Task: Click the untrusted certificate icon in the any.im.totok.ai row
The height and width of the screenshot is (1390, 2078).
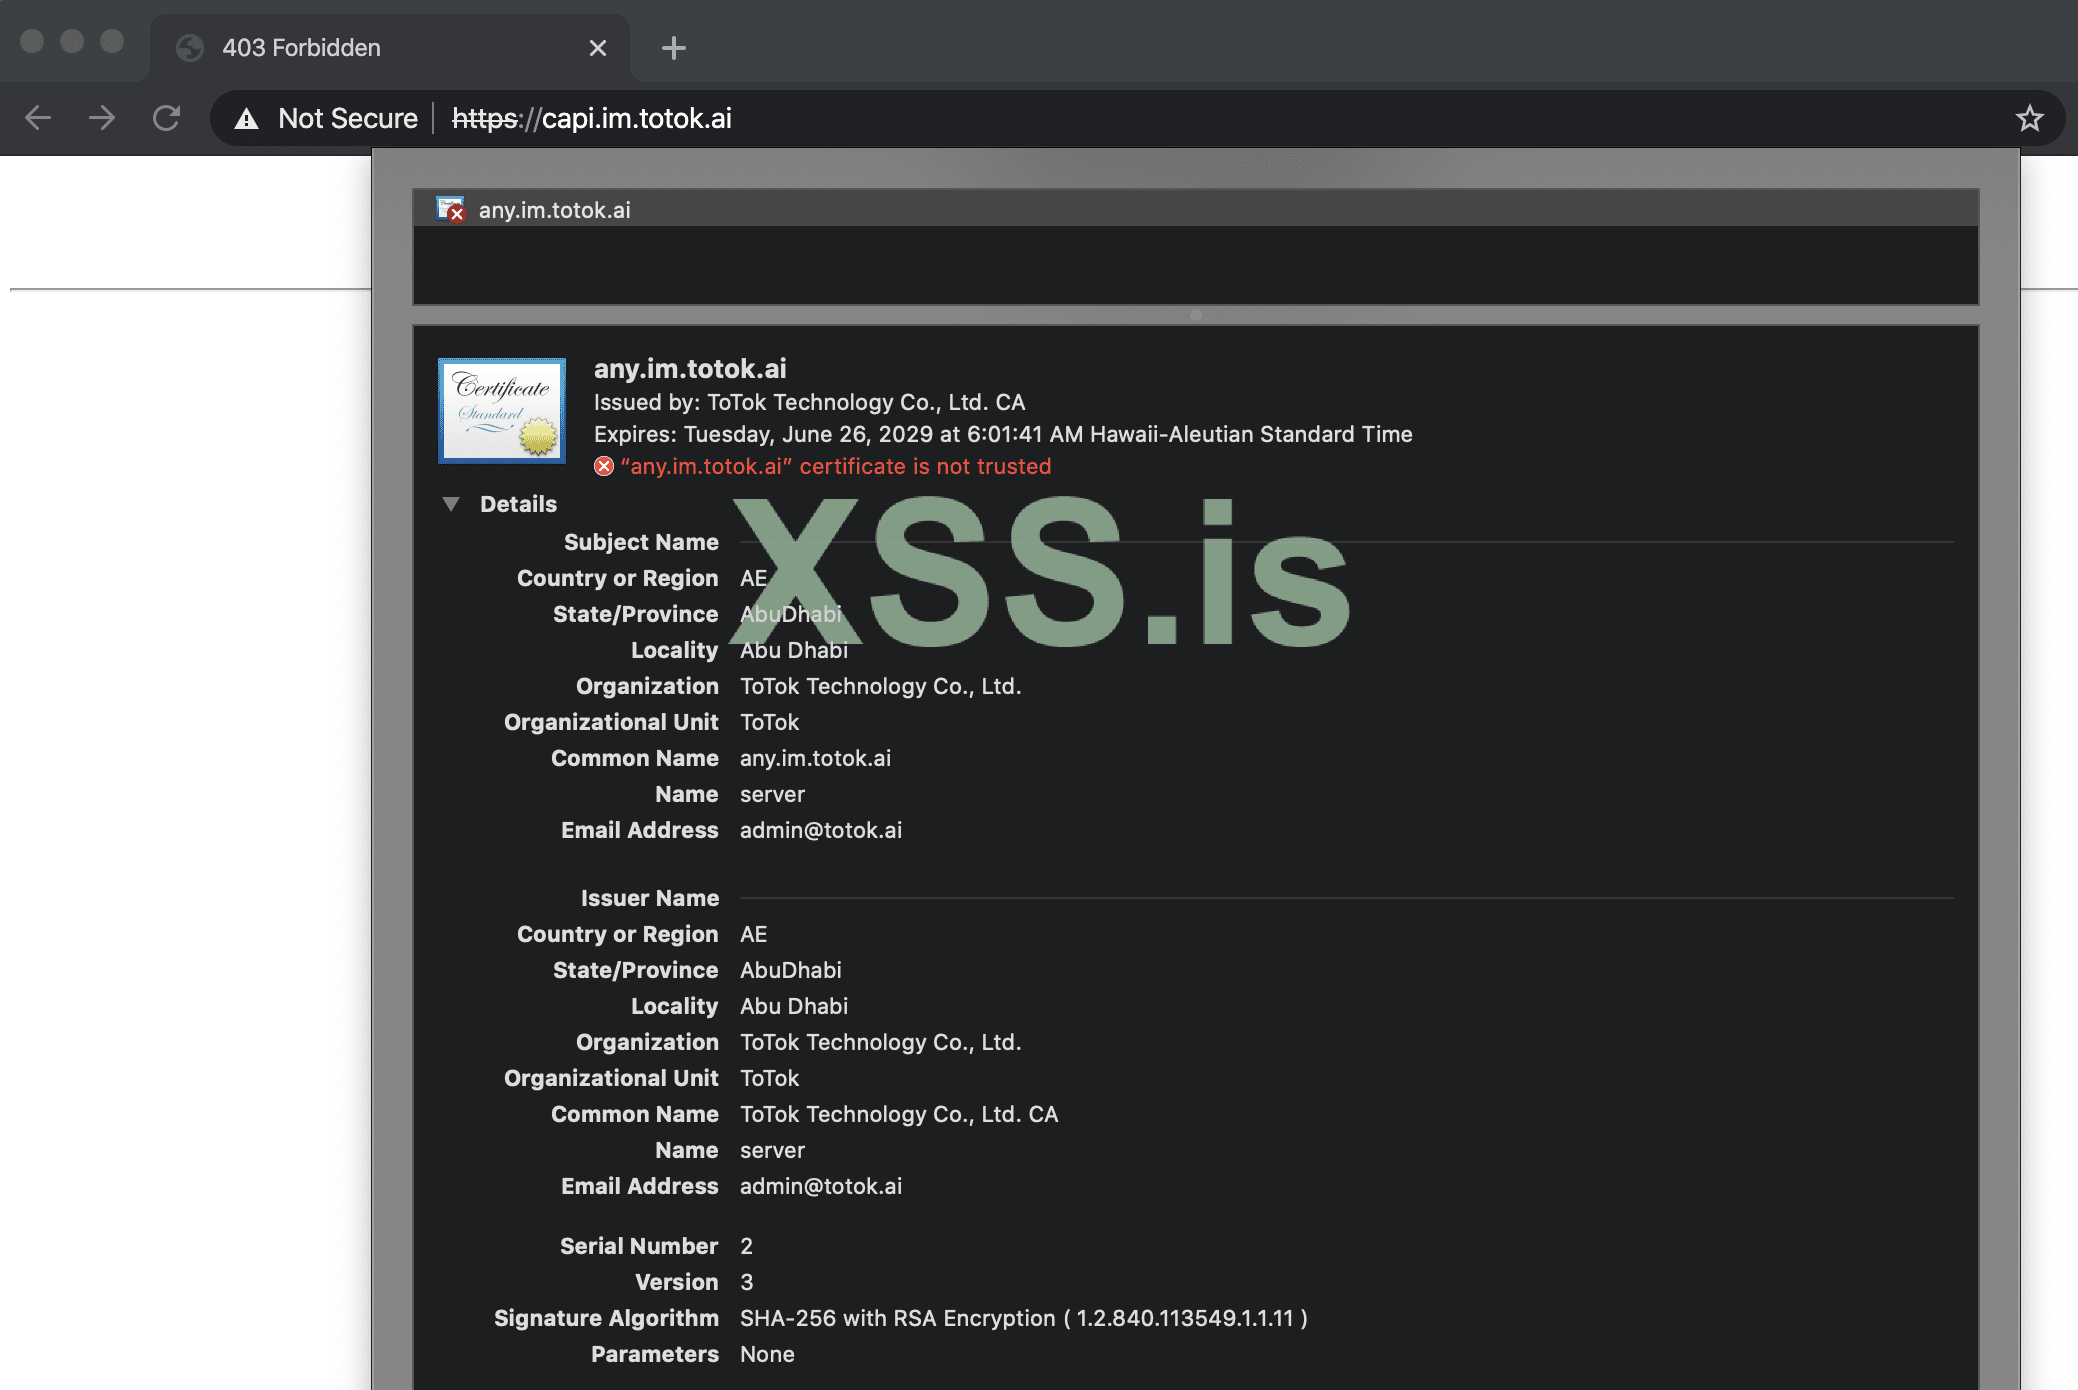Action: [x=451, y=209]
